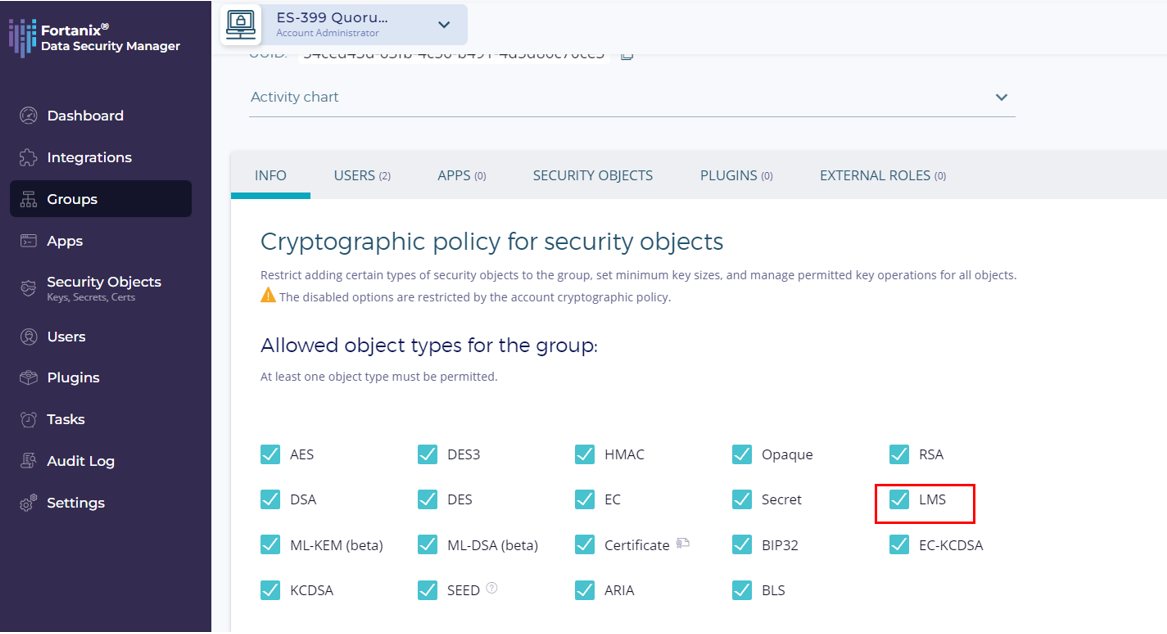Click the Security Objects key icon
This screenshot has height=634, width=1167.
tap(28, 288)
